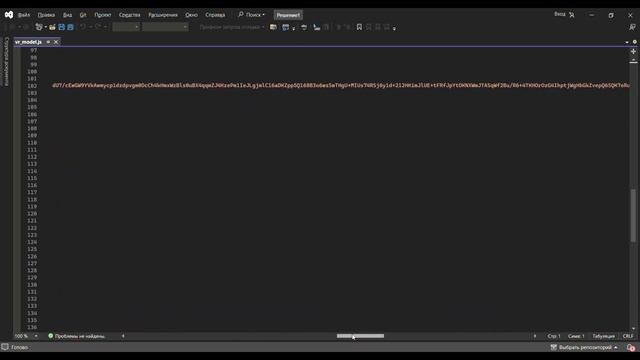Click the Save All icon

point(70,27)
